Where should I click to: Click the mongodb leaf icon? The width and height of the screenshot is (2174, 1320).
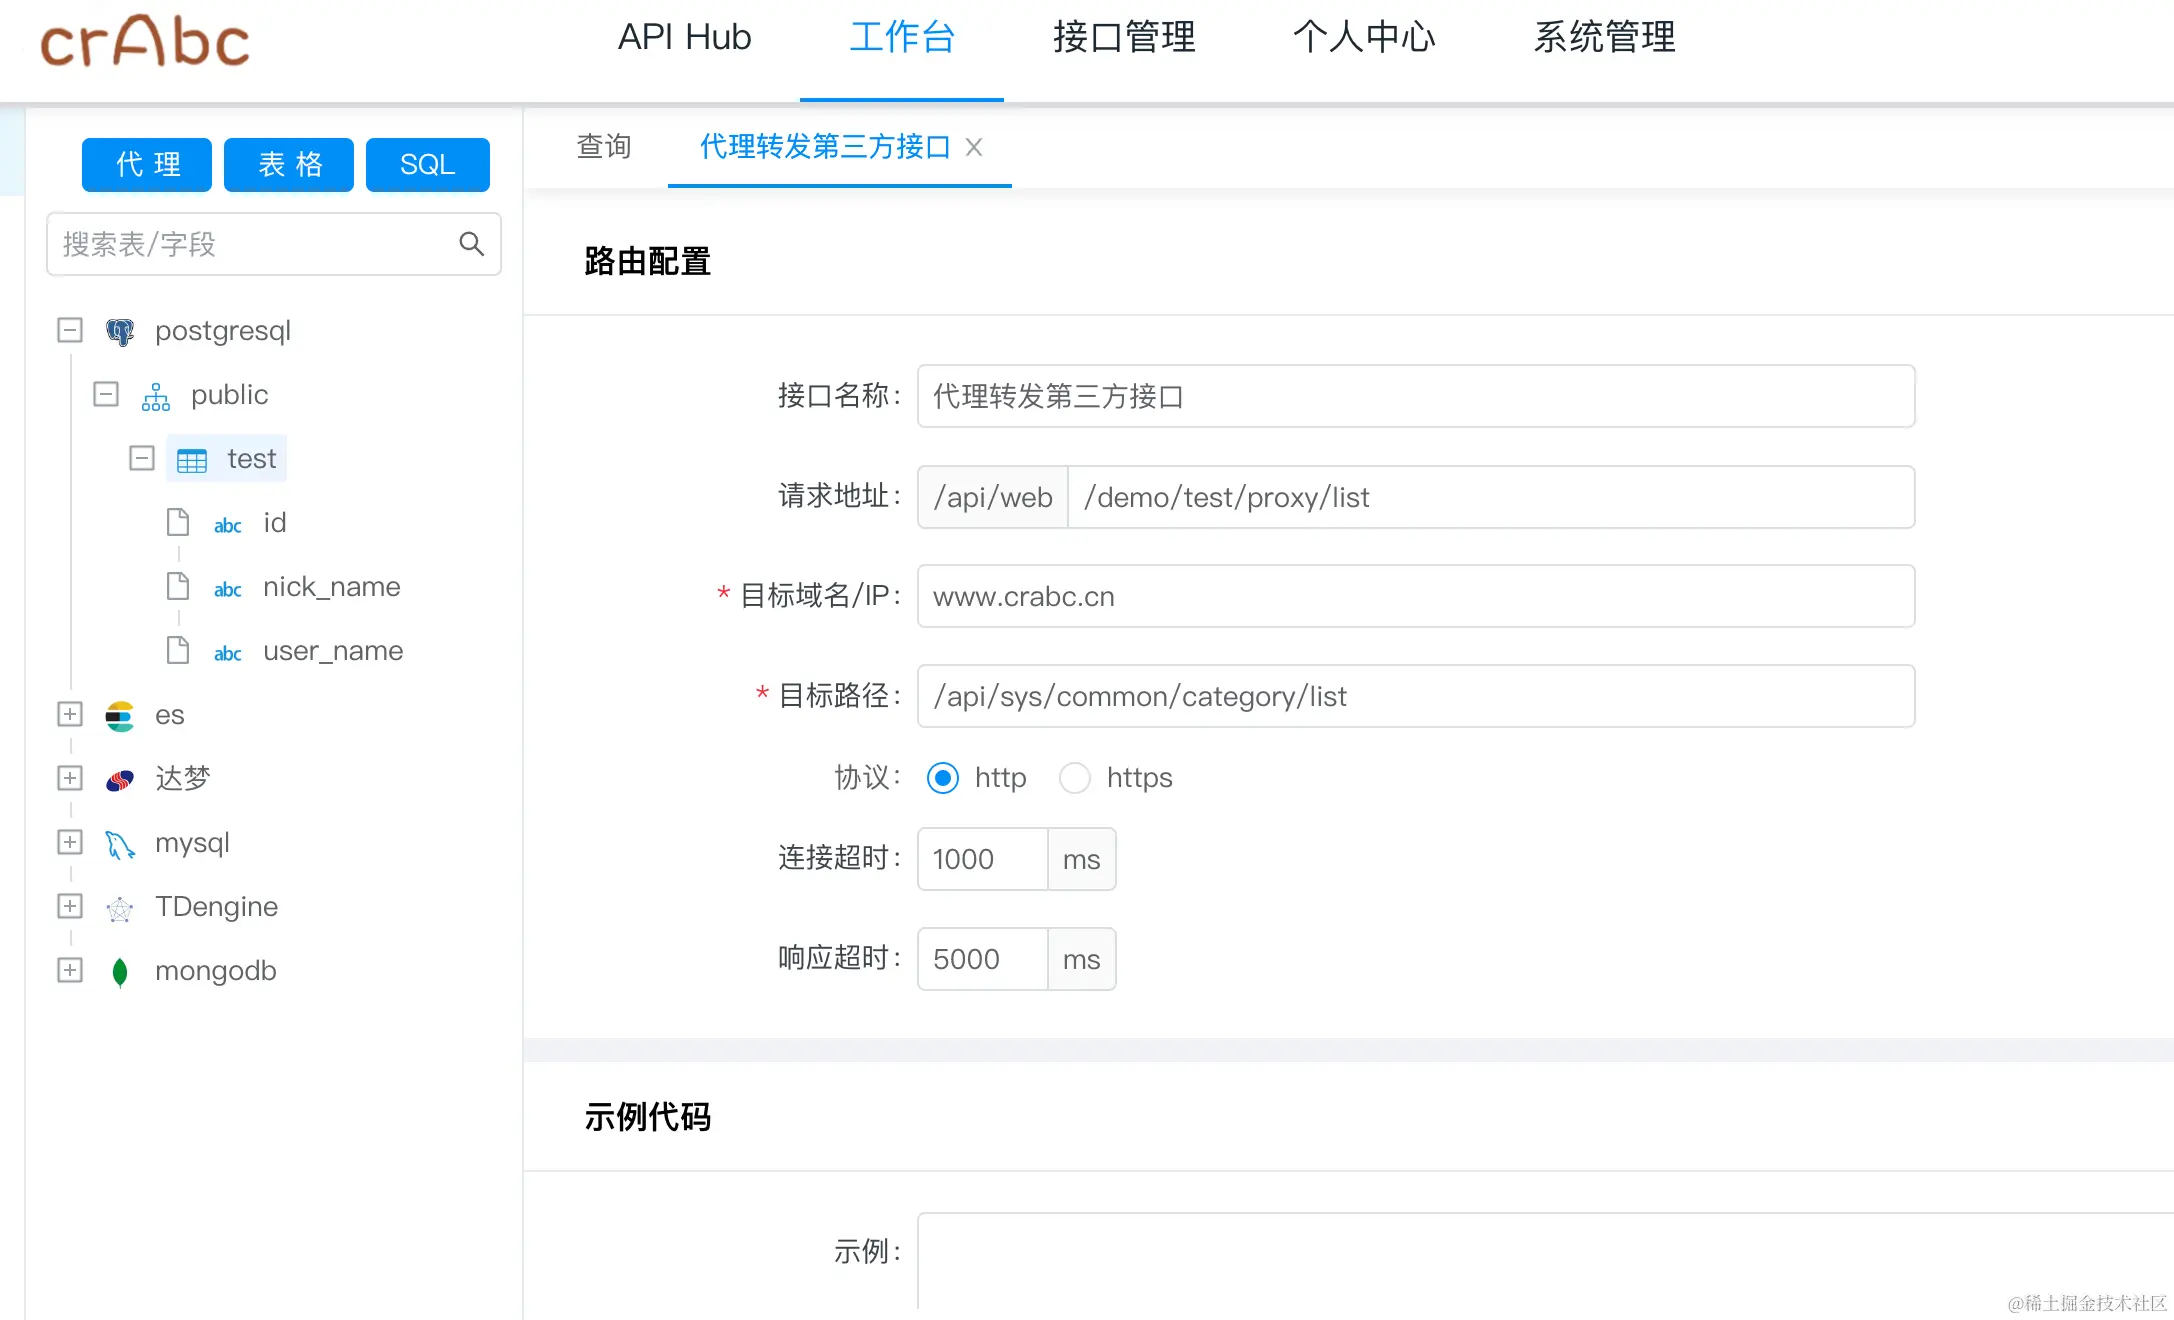[120, 972]
